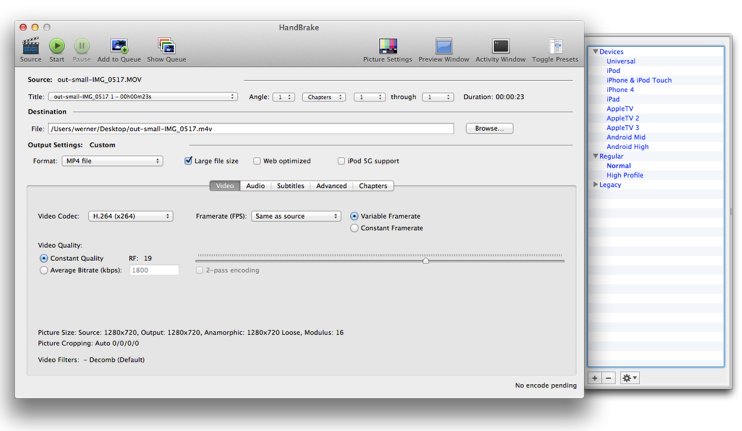Open the Angle dropdown
The height and width of the screenshot is (431, 742).
[x=283, y=97]
